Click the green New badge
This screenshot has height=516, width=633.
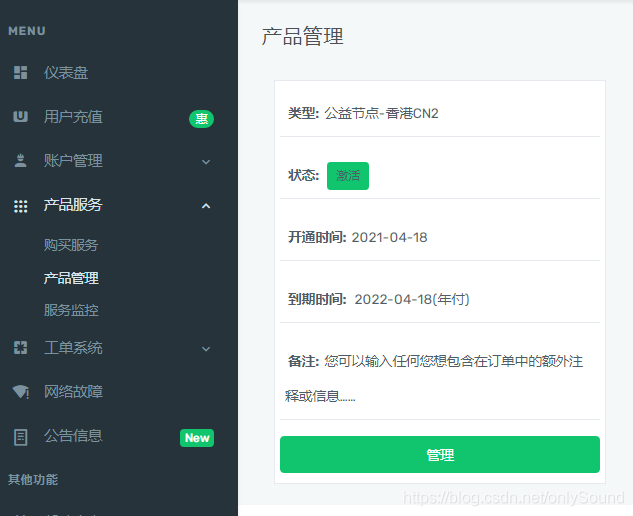click(196, 438)
